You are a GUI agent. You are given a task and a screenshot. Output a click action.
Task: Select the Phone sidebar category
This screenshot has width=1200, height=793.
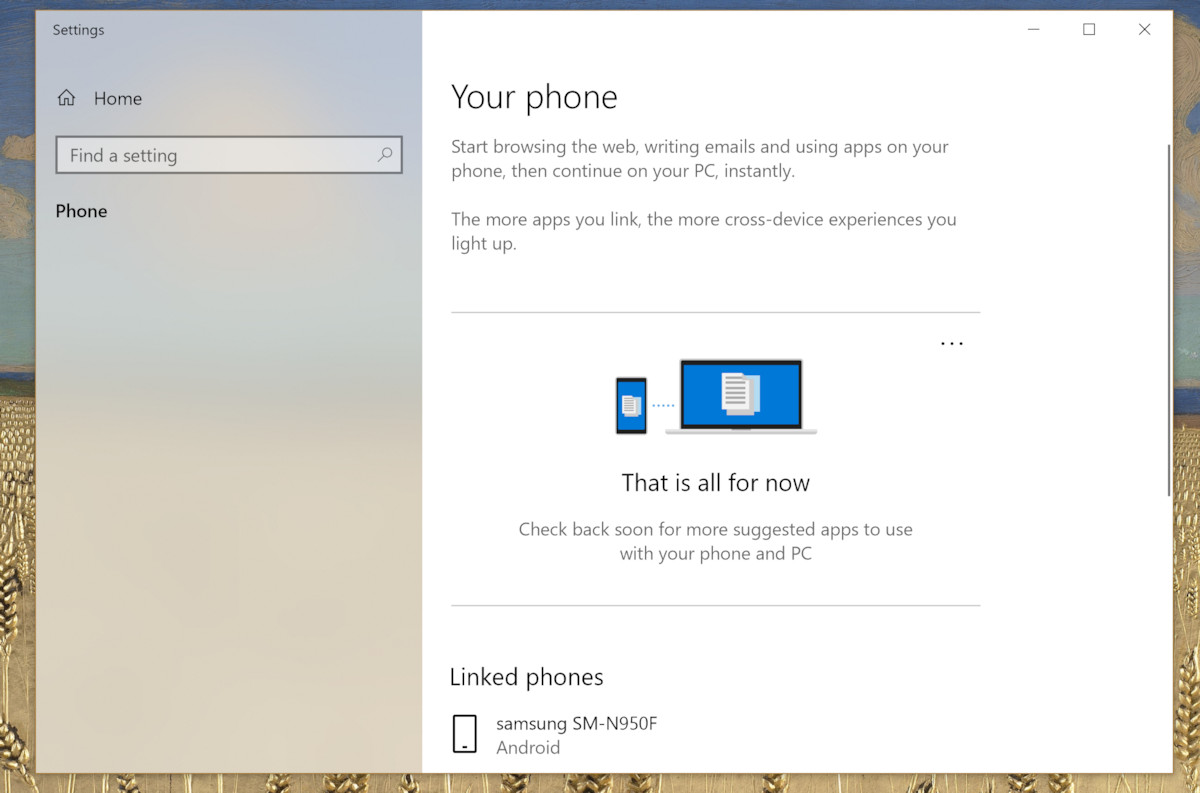click(x=81, y=211)
